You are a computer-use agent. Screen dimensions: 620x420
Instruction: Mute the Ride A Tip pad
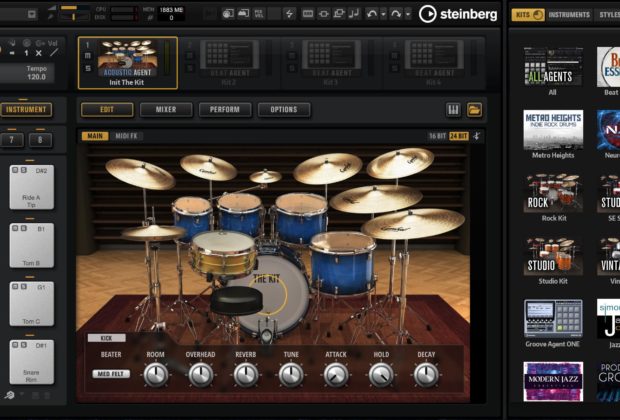15,170
